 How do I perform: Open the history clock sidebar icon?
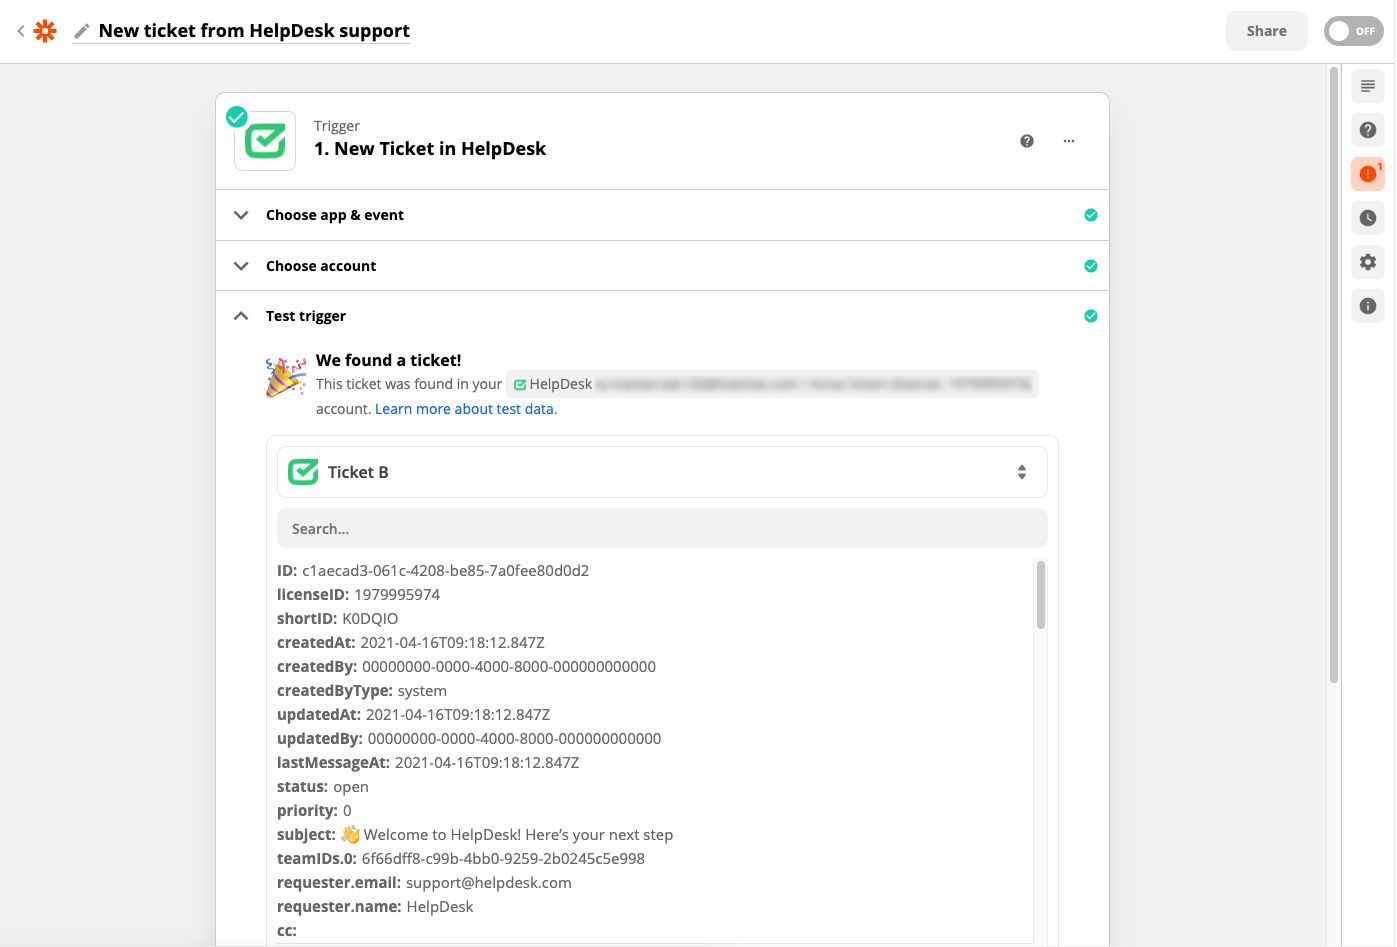[1368, 218]
